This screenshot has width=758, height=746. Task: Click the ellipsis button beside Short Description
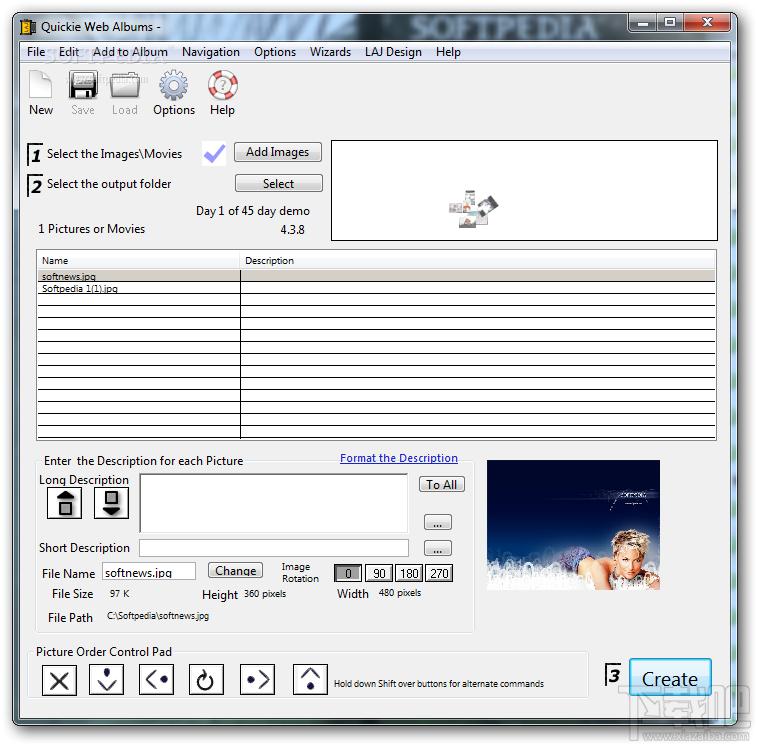point(437,548)
